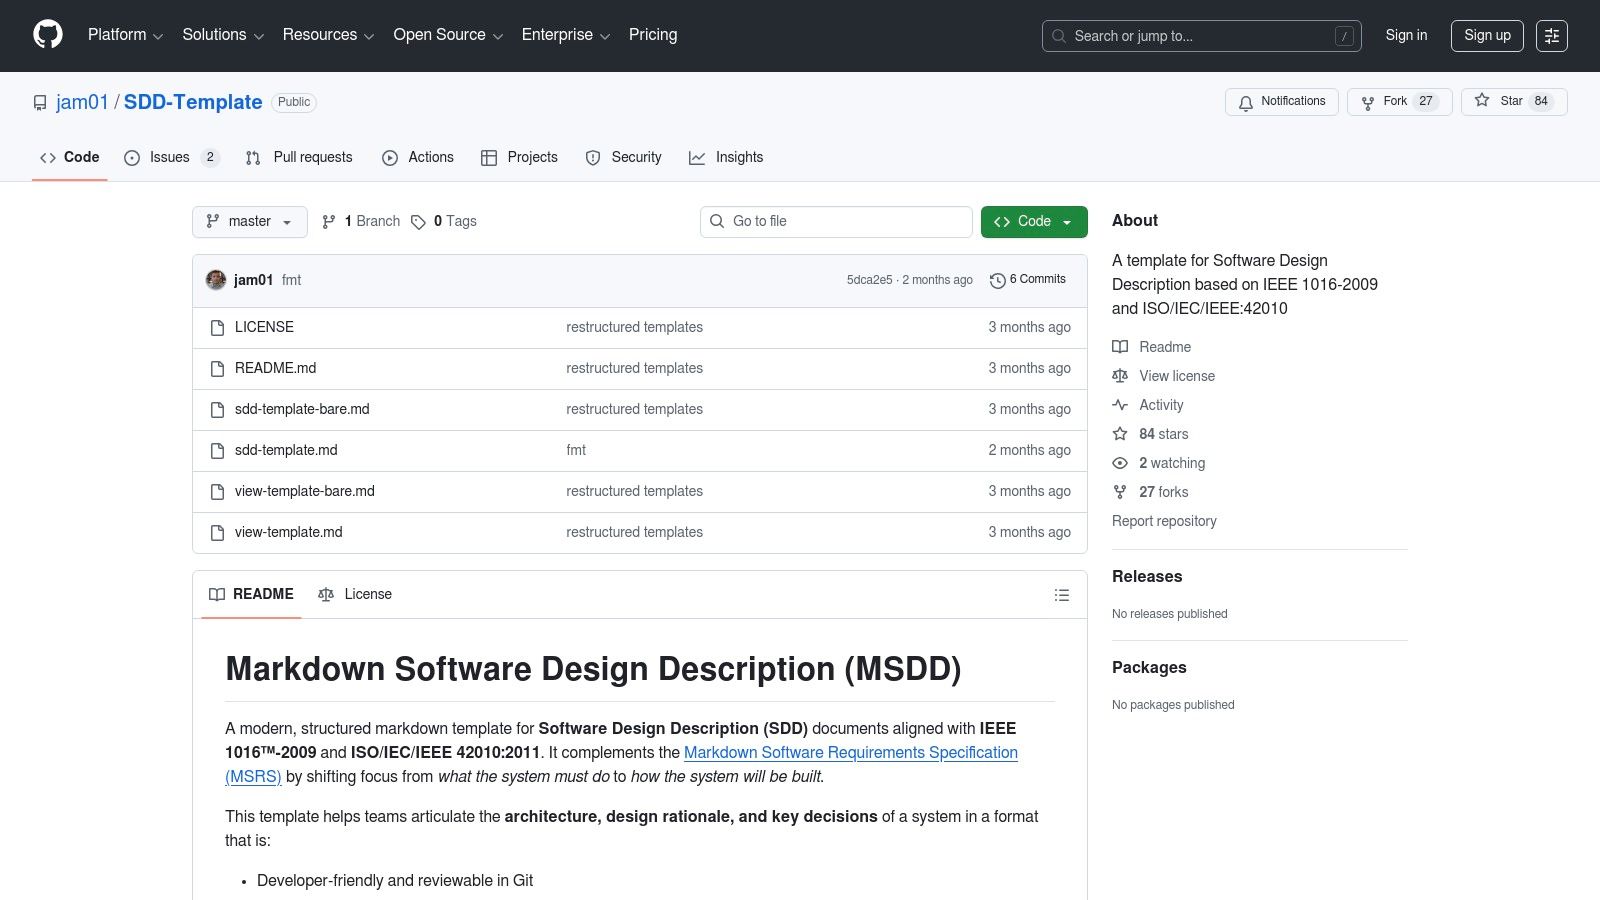Open the sdd-template.md file

(x=286, y=451)
